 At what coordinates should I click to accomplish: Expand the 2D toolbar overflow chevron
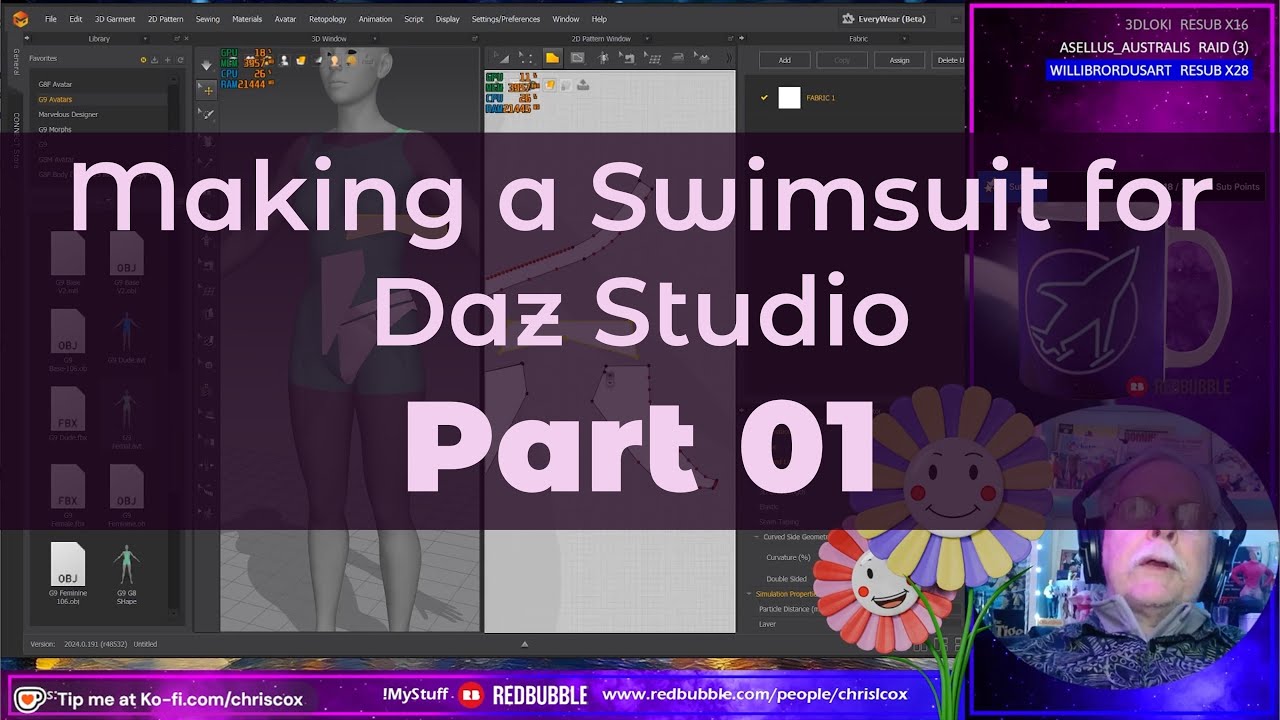728,58
